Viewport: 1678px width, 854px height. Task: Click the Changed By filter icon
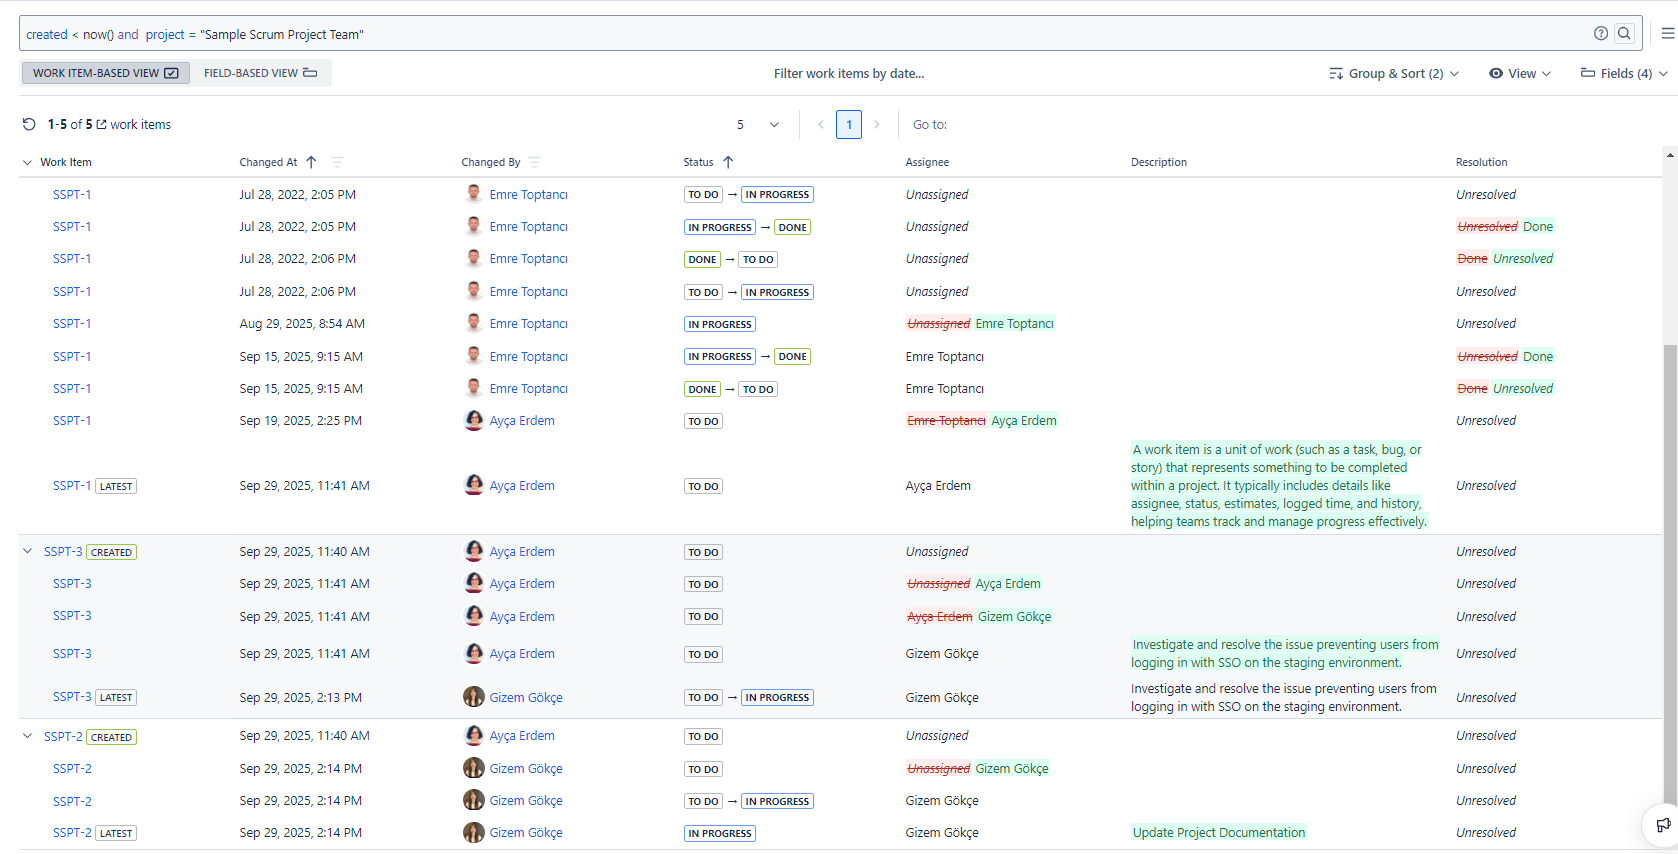coord(534,162)
